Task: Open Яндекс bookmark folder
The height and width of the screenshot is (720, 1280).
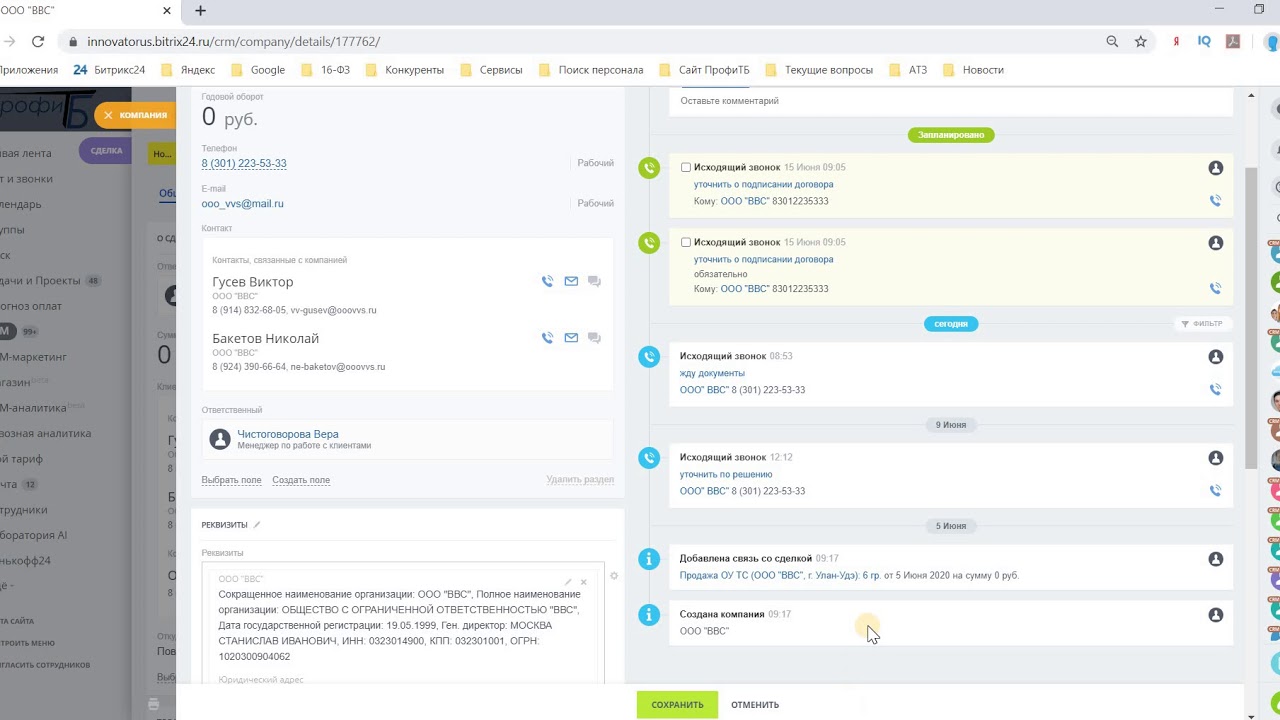Action: click(x=188, y=70)
